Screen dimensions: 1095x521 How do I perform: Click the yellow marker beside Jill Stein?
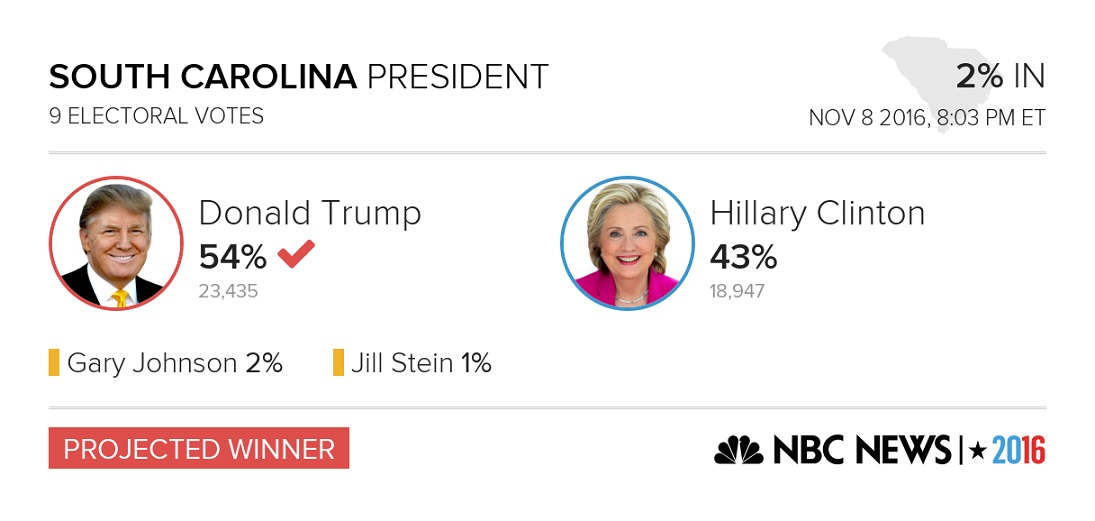point(338,363)
